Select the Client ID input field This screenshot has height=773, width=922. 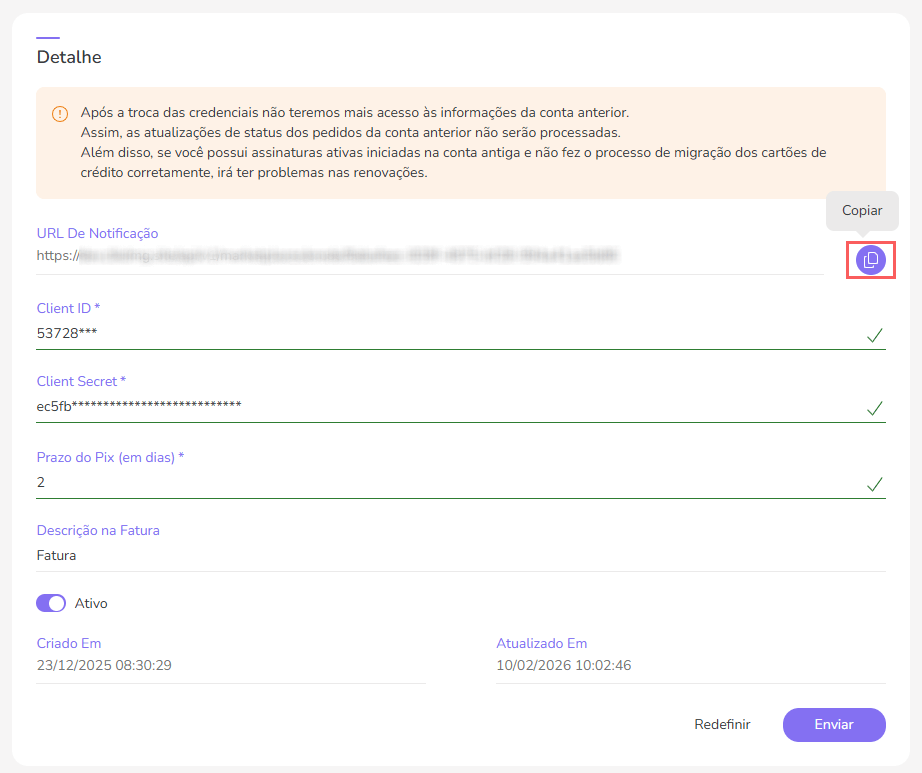300,332
